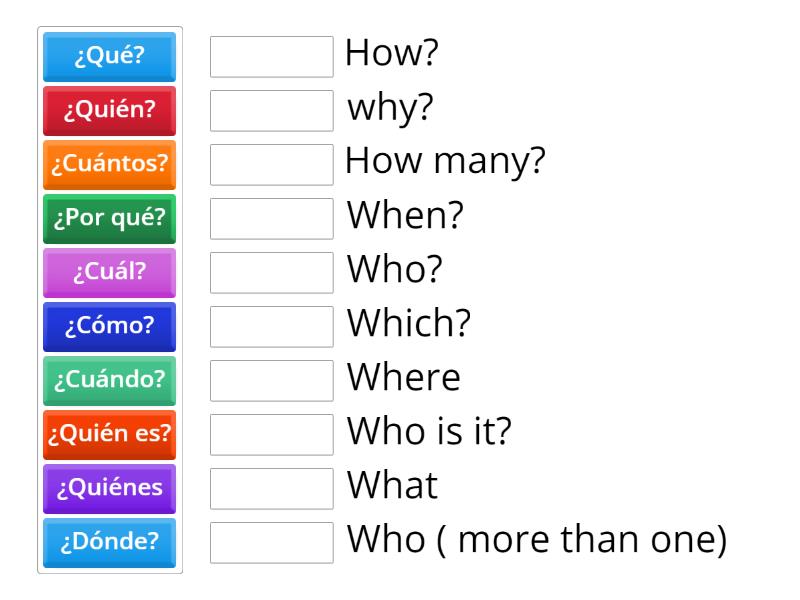The image size is (800, 600).
Task: Click the box beside Who (more than one)
Action: [271, 543]
